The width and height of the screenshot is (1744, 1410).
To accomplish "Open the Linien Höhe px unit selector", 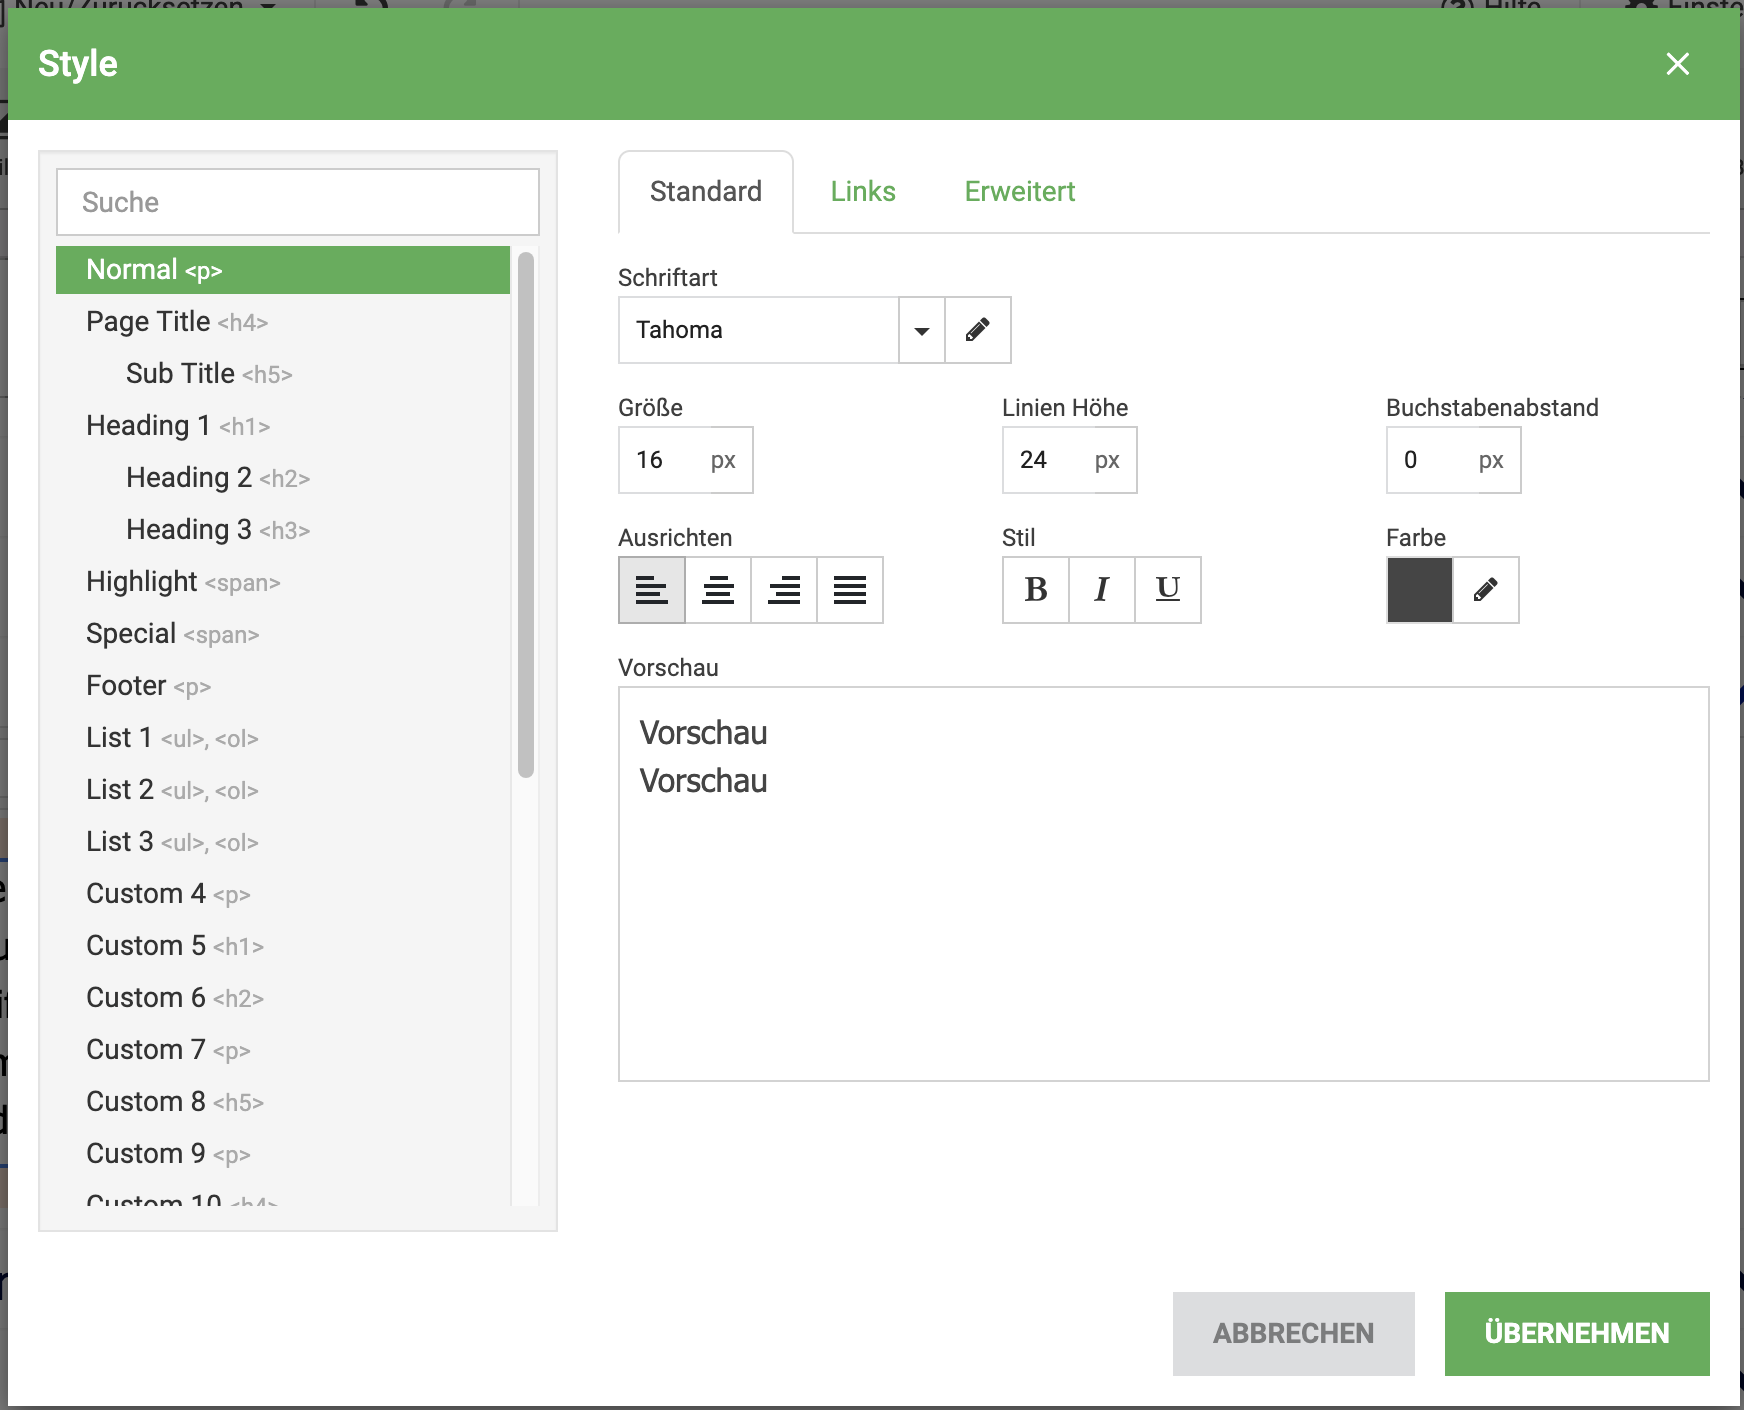I will (1107, 460).
